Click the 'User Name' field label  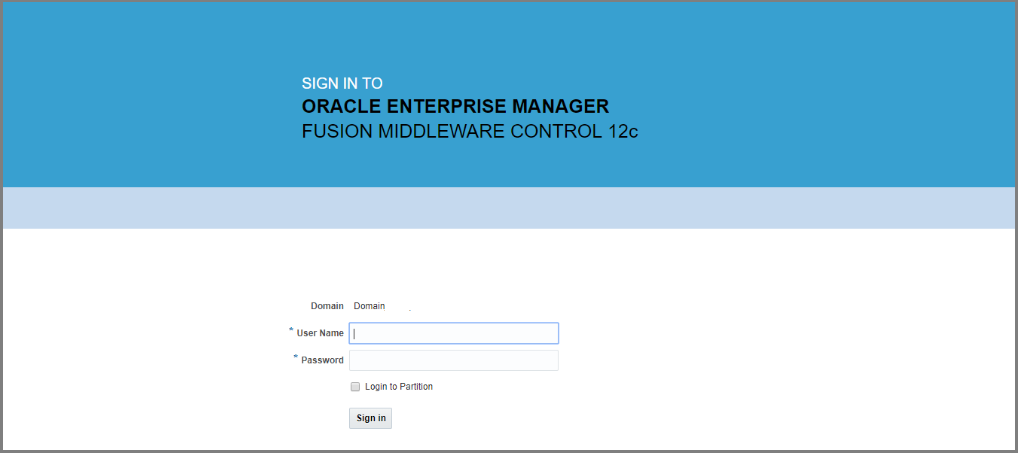click(320, 333)
